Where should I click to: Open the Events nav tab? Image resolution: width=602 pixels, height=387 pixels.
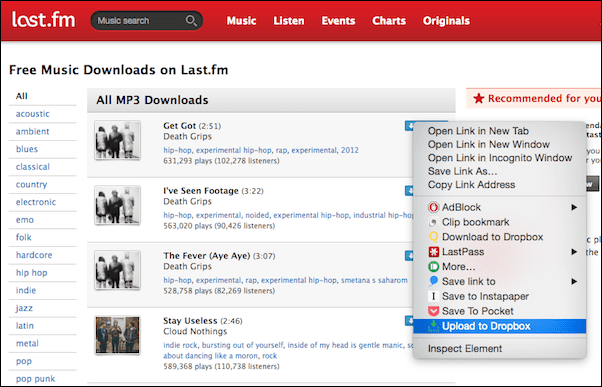point(338,21)
